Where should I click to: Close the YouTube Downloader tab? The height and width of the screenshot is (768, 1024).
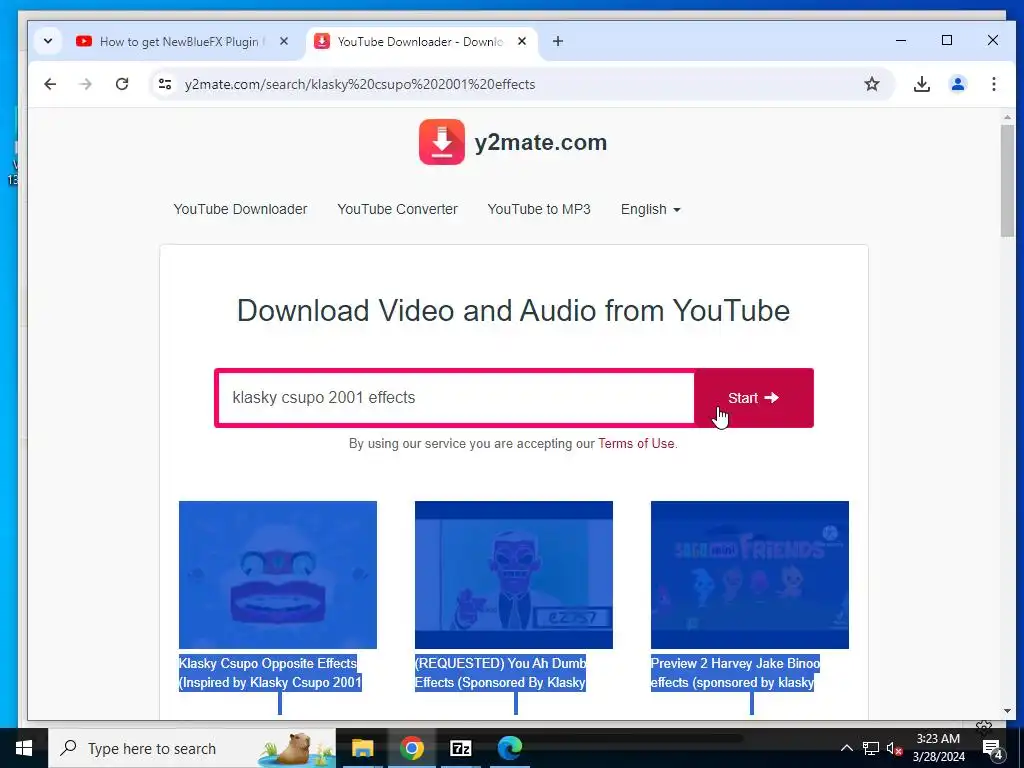[x=522, y=41]
